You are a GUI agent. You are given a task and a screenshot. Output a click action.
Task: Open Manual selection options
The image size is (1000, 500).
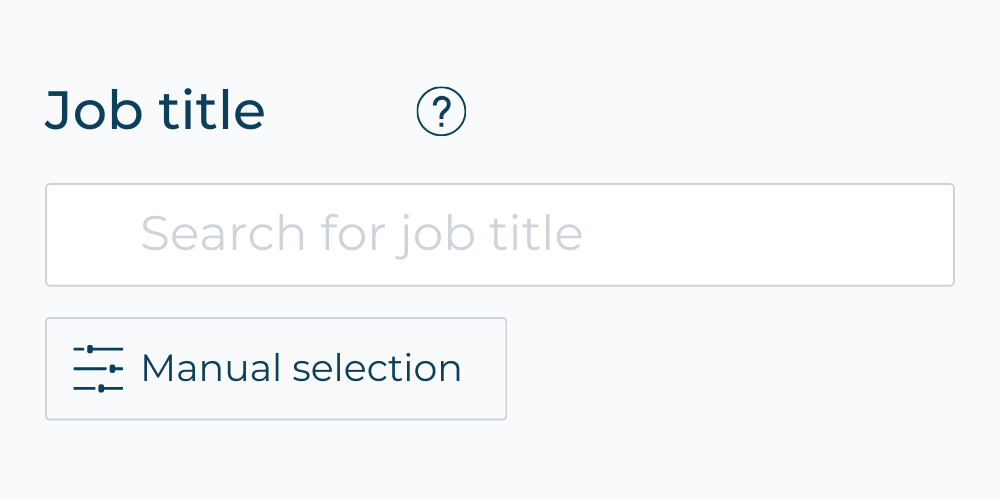[x=276, y=369]
